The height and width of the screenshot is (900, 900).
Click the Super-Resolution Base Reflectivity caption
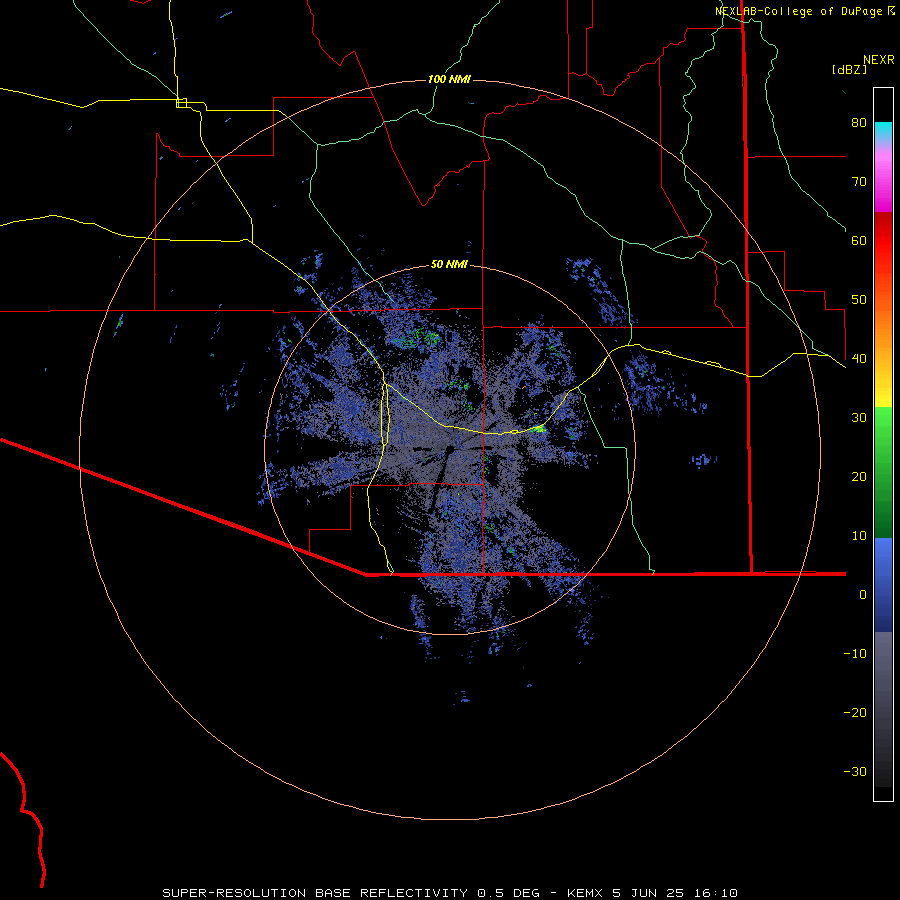(x=450, y=893)
